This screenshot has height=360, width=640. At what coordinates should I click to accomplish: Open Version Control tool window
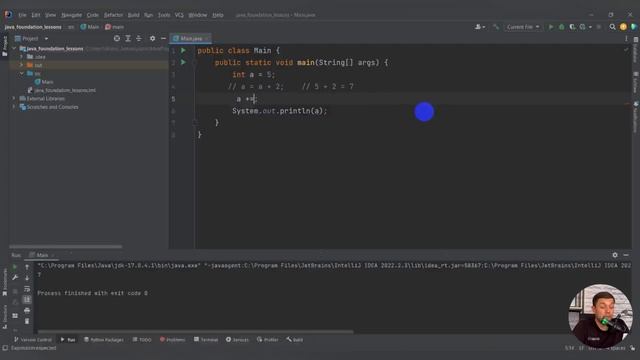coord(33,340)
